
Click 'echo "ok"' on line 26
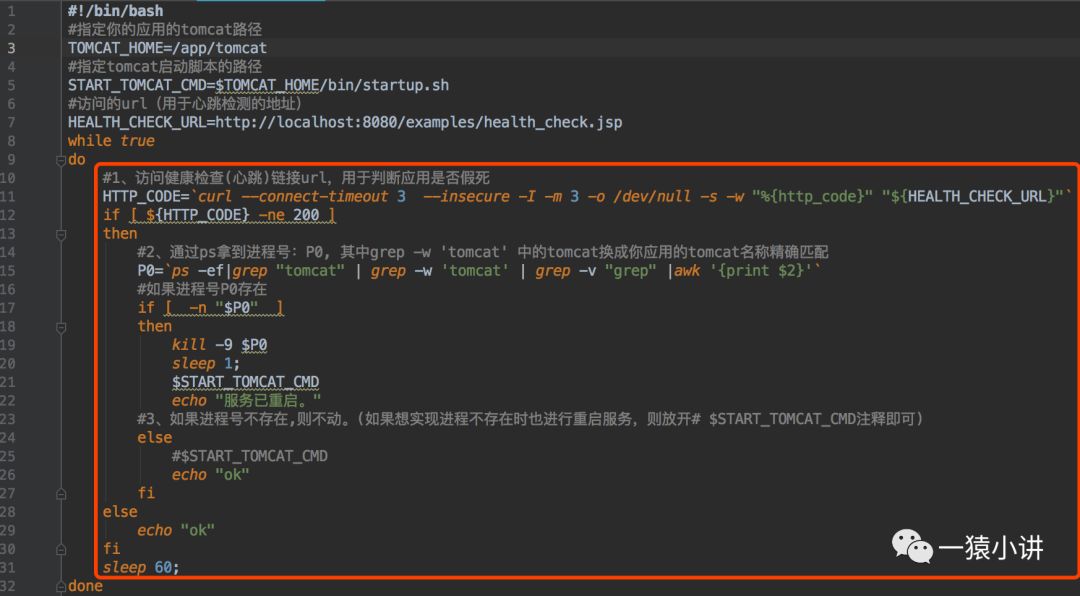coord(211,476)
